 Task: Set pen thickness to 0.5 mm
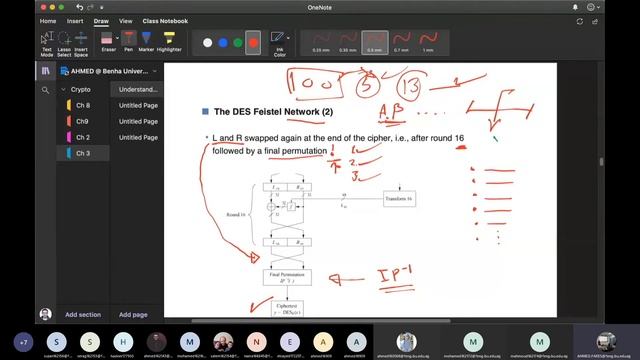(x=375, y=42)
